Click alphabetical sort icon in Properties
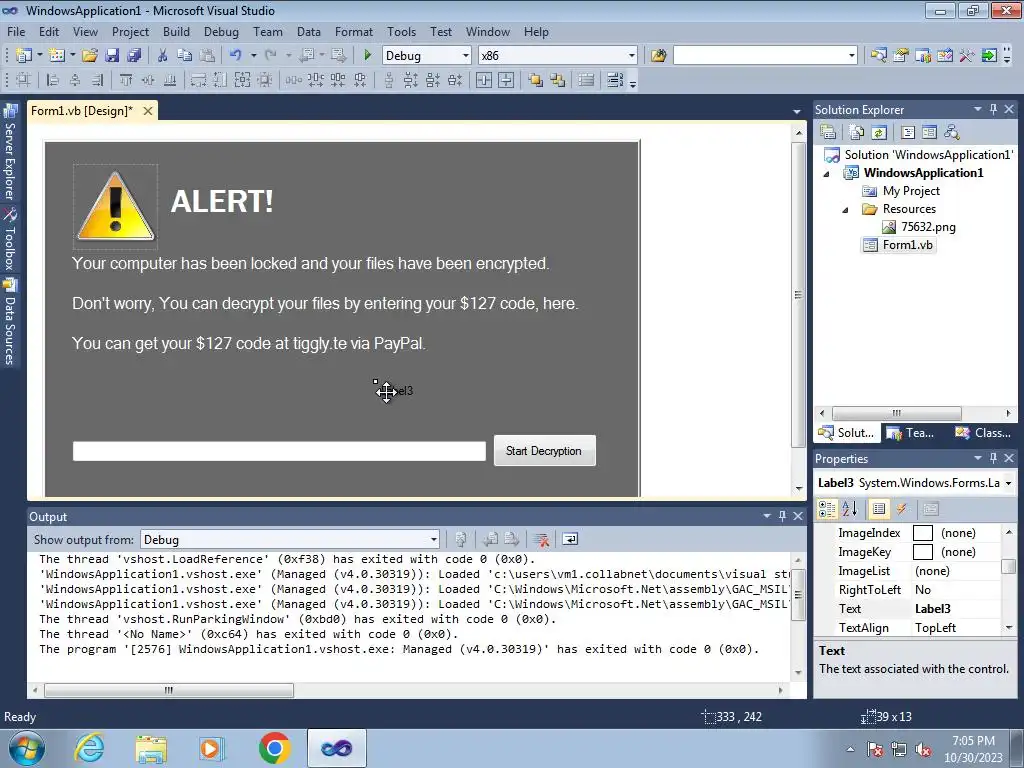The height and width of the screenshot is (768, 1024). click(x=849, y=509)
